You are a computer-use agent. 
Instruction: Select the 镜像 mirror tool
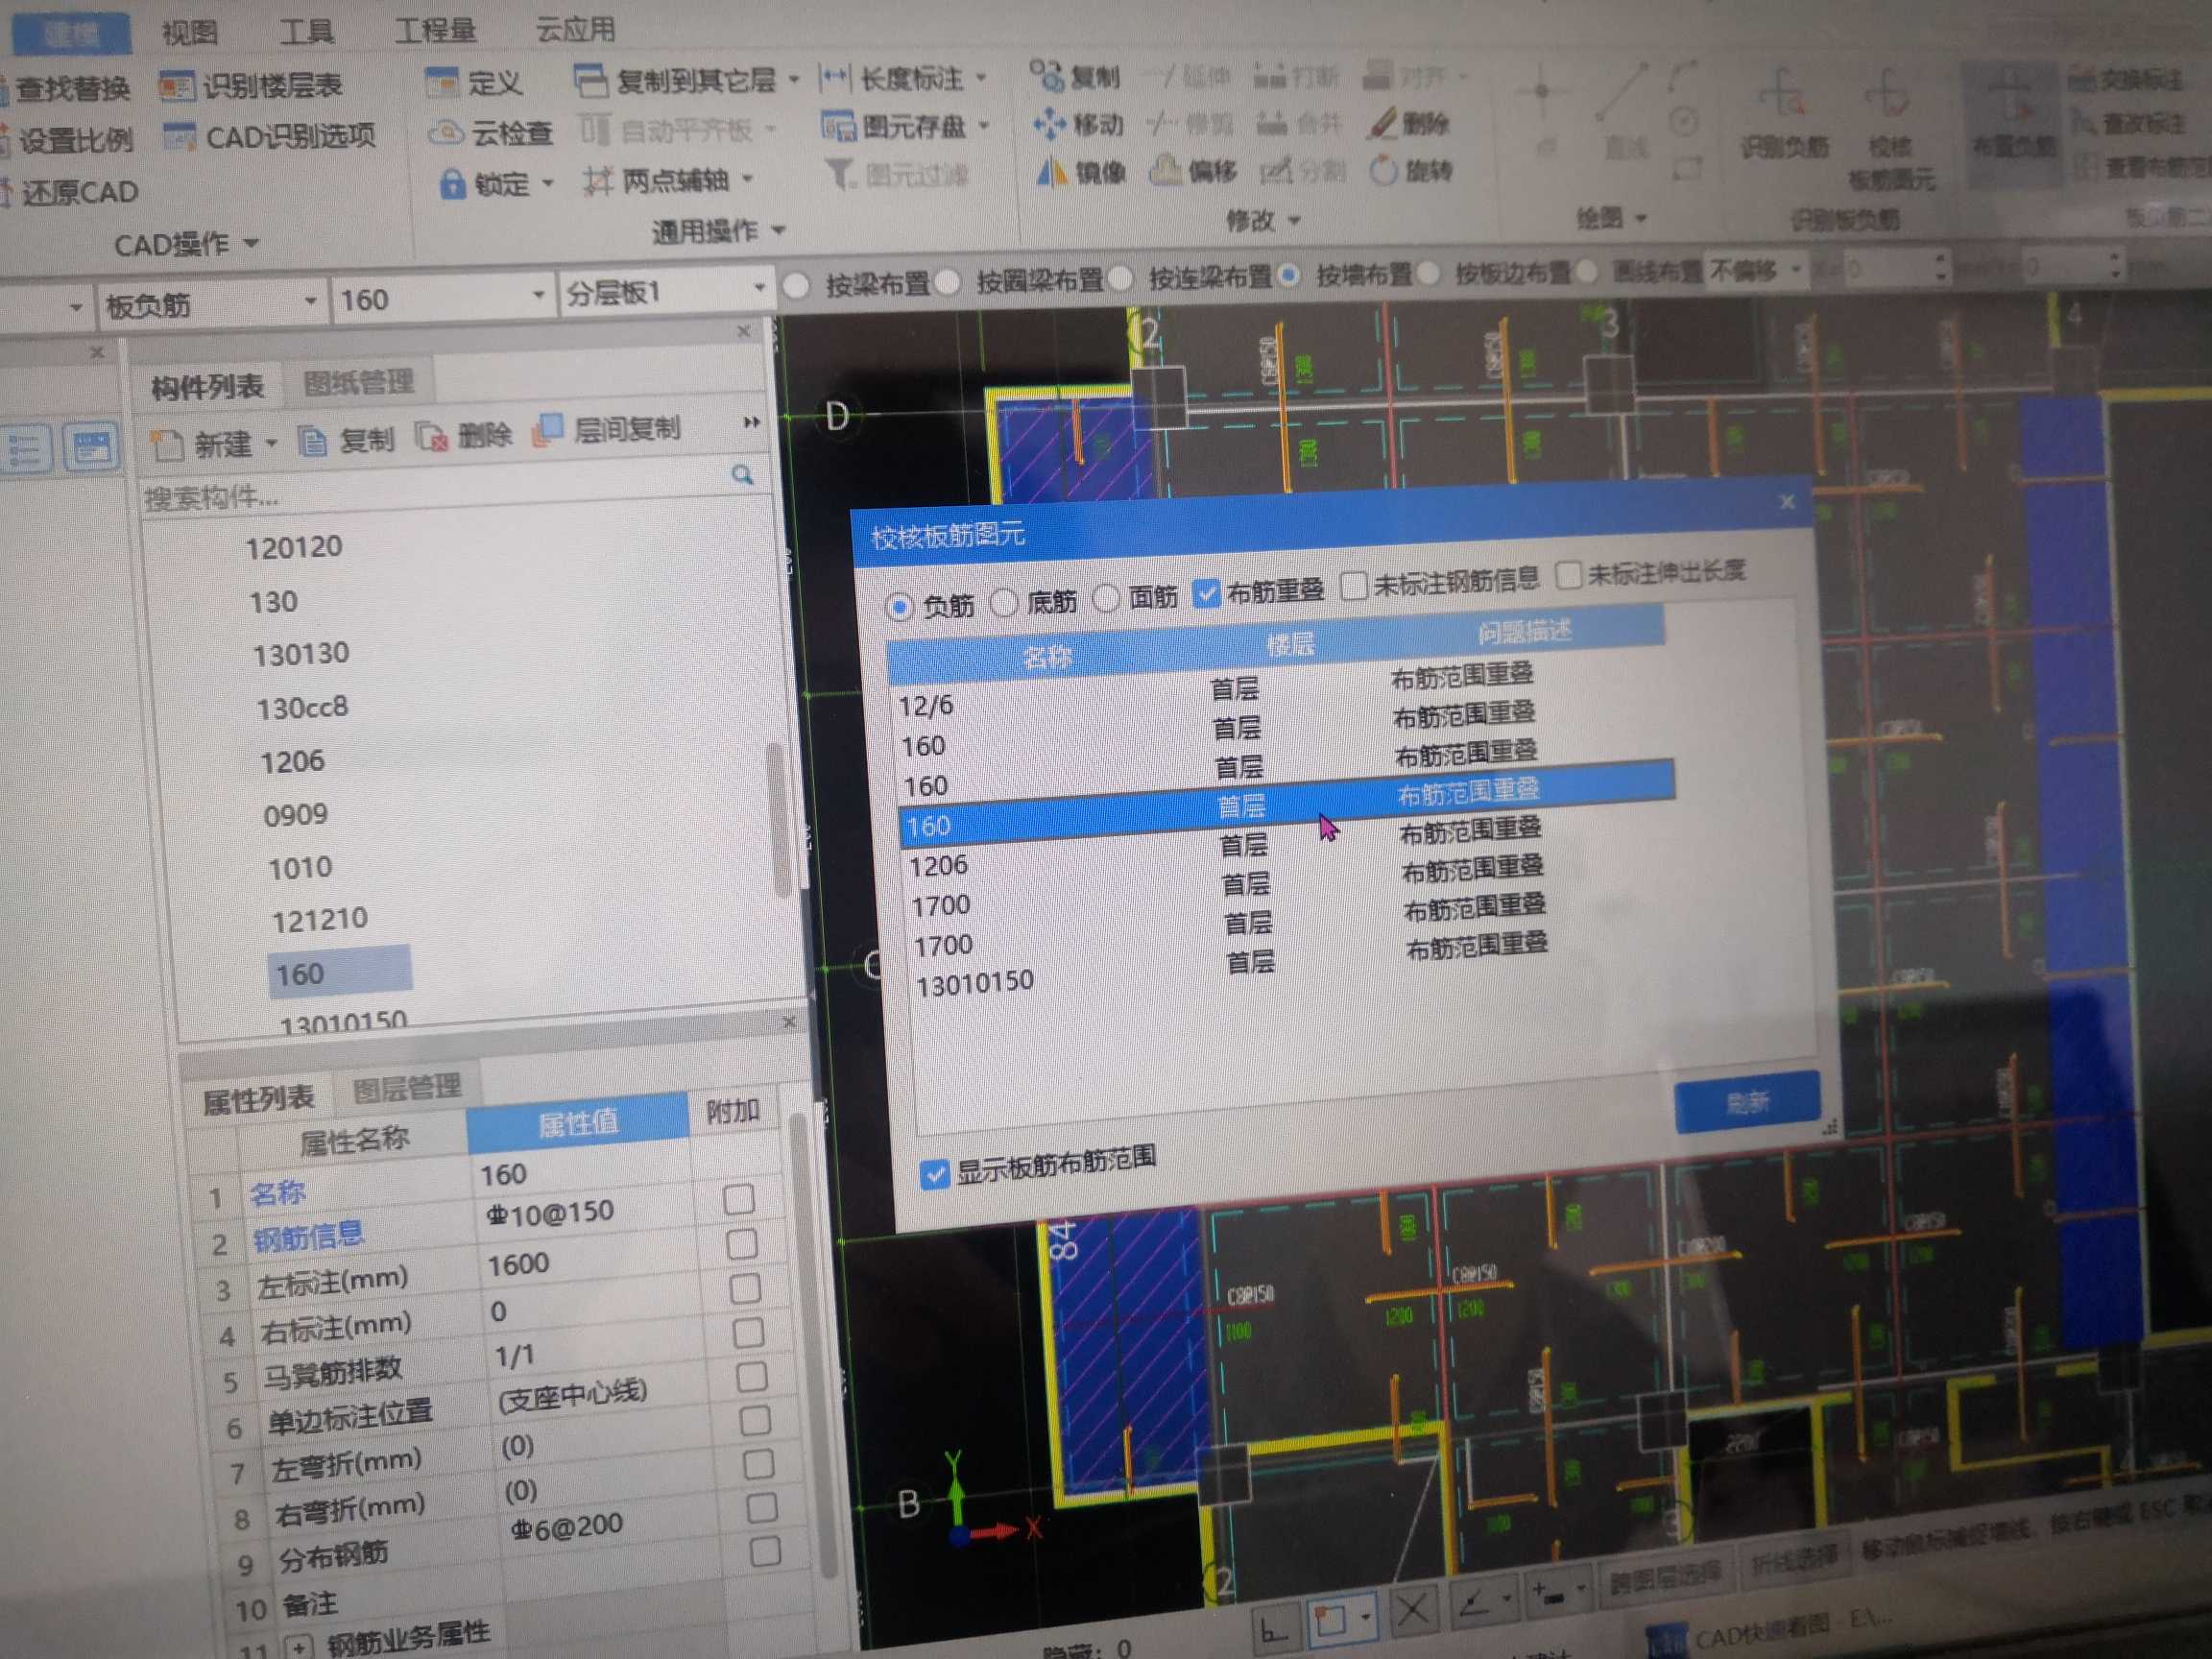point(1081,173)
